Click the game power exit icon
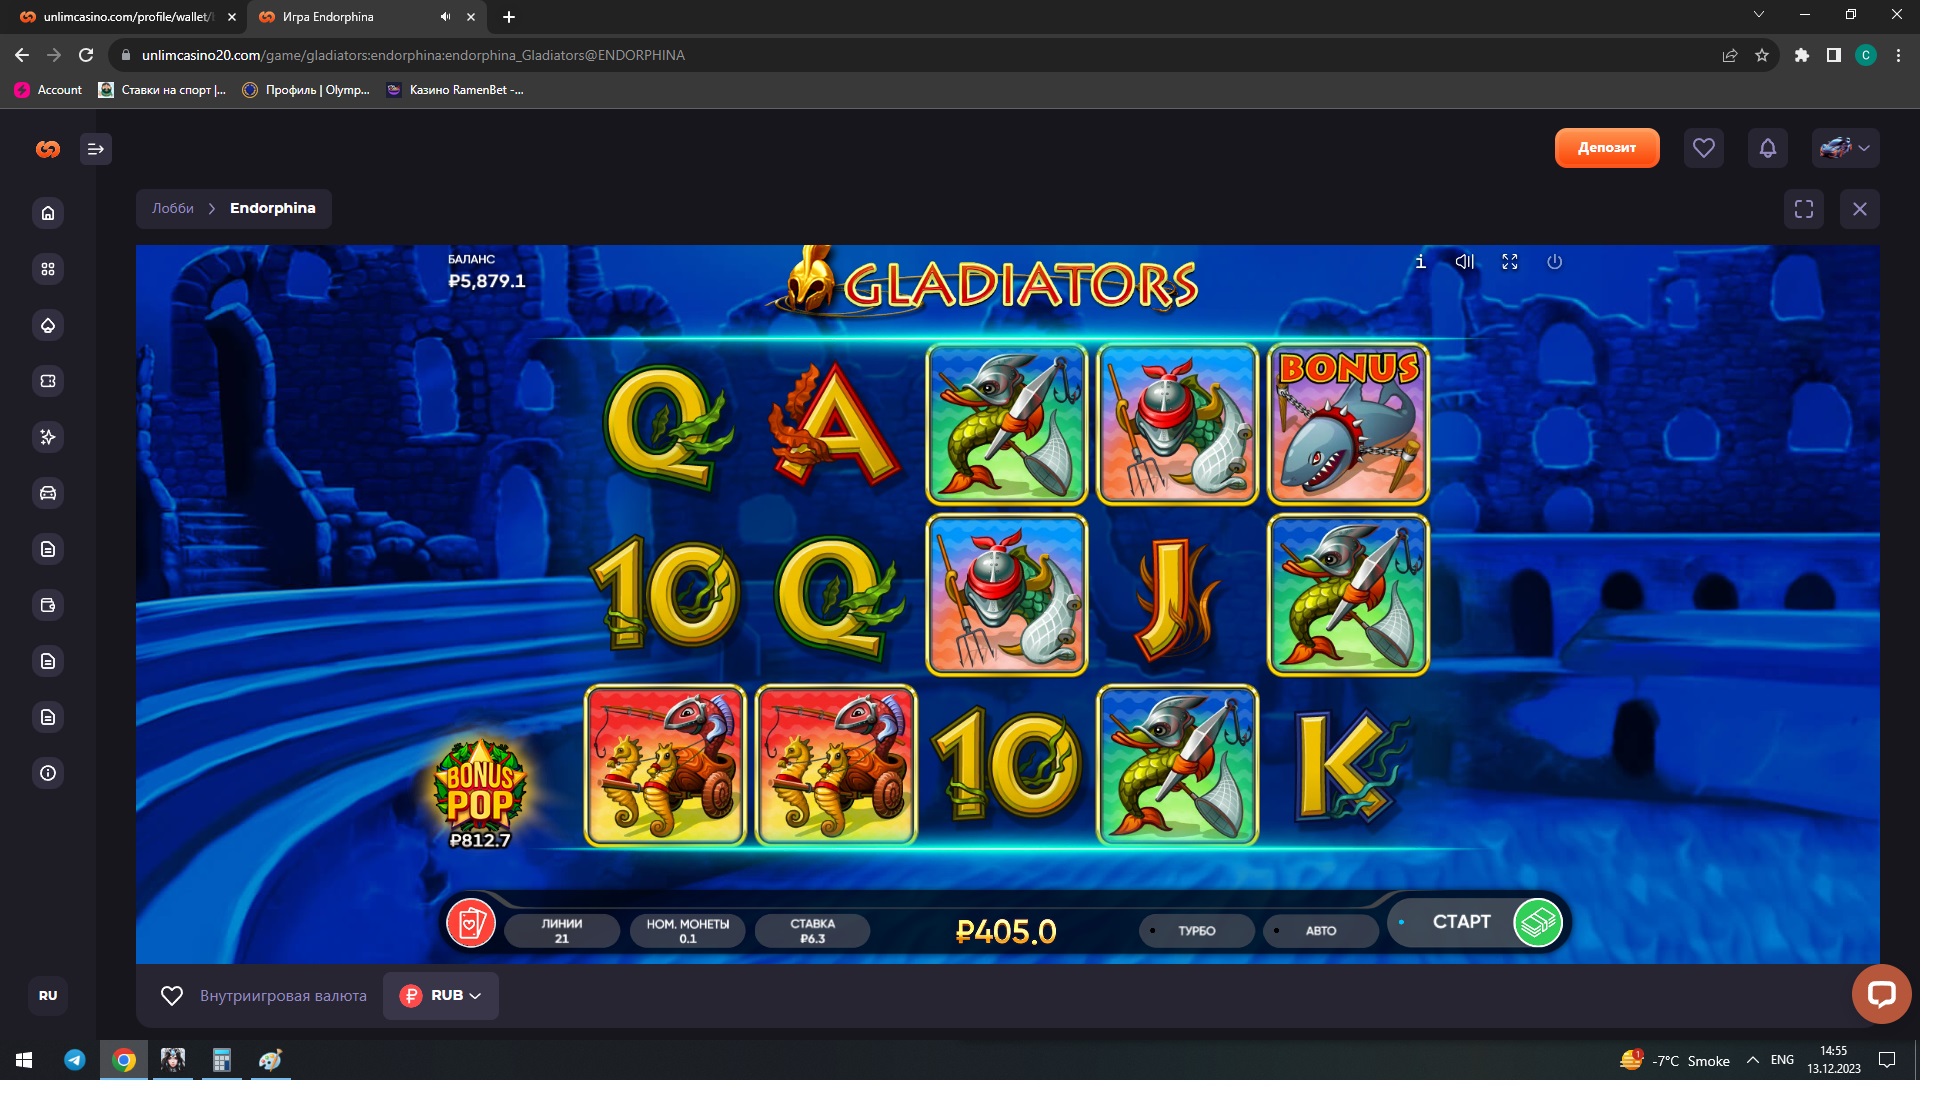1940x1098 pixels. (1554, 262)
